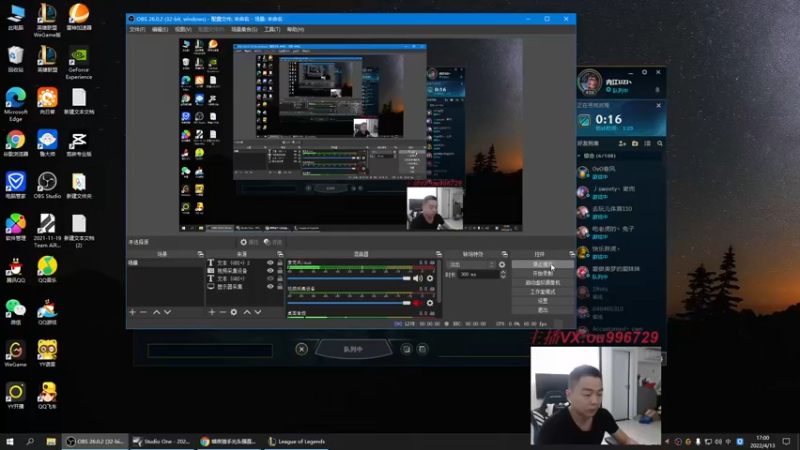This screenshot has width=800, height=450.
Task: Toggle visibility of 文本 (GDI+) 2 source
Action: [270, 263]
